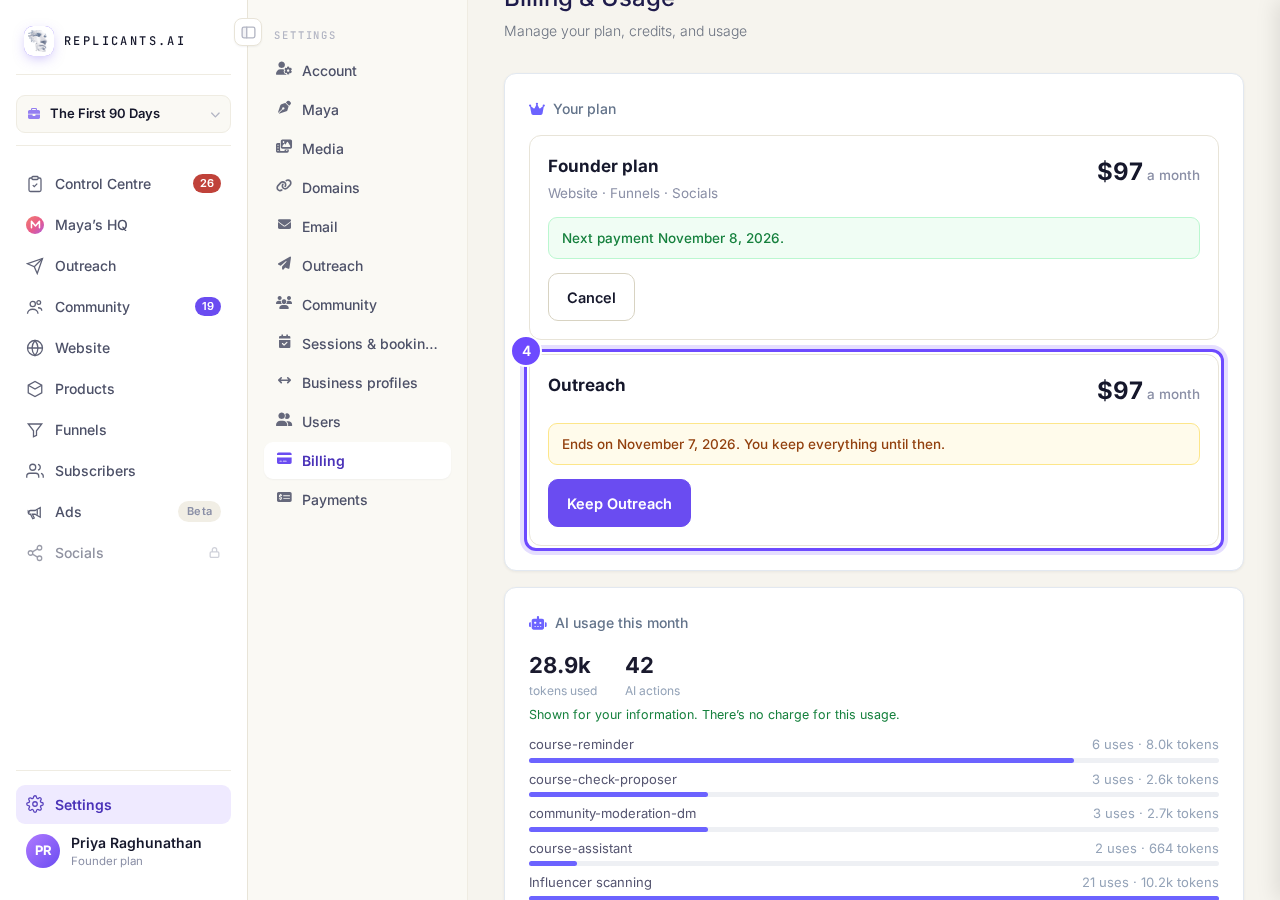Click the Sessions & bookings calendar icon
Screen dimensions: 1280x900
(284, 342)
